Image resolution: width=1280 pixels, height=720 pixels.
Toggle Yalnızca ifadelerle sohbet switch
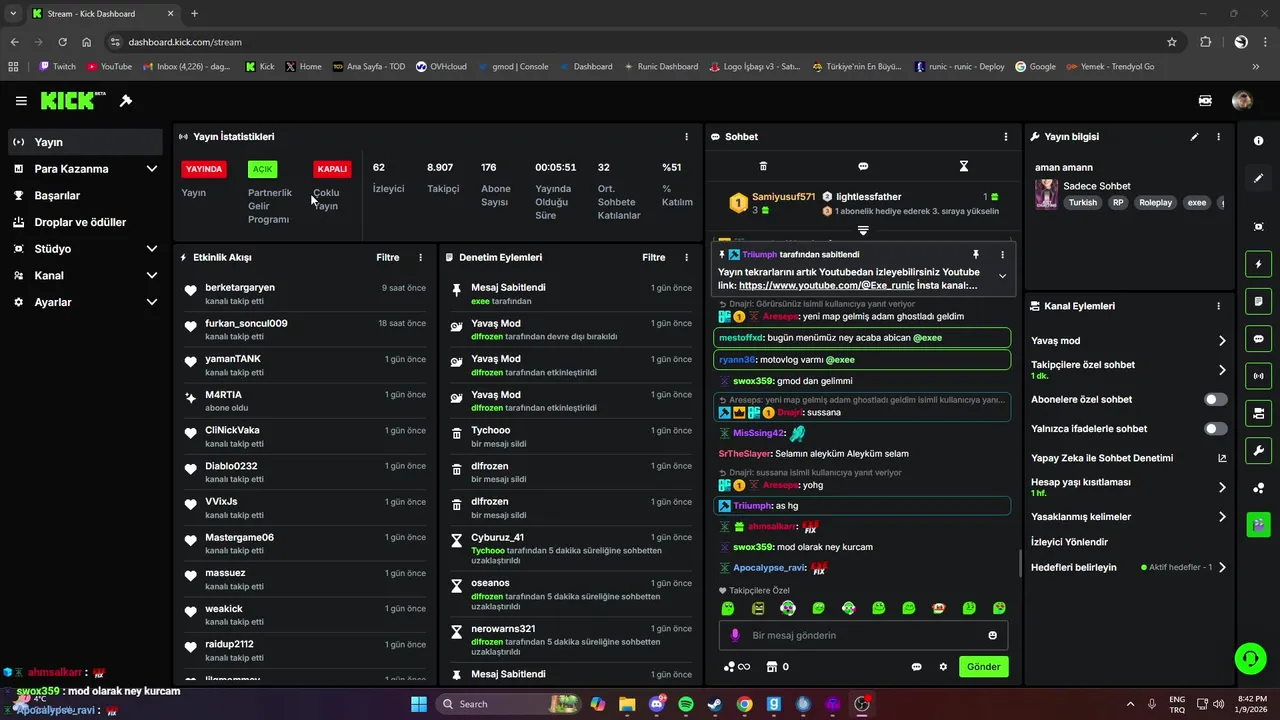click(1215, 429)
